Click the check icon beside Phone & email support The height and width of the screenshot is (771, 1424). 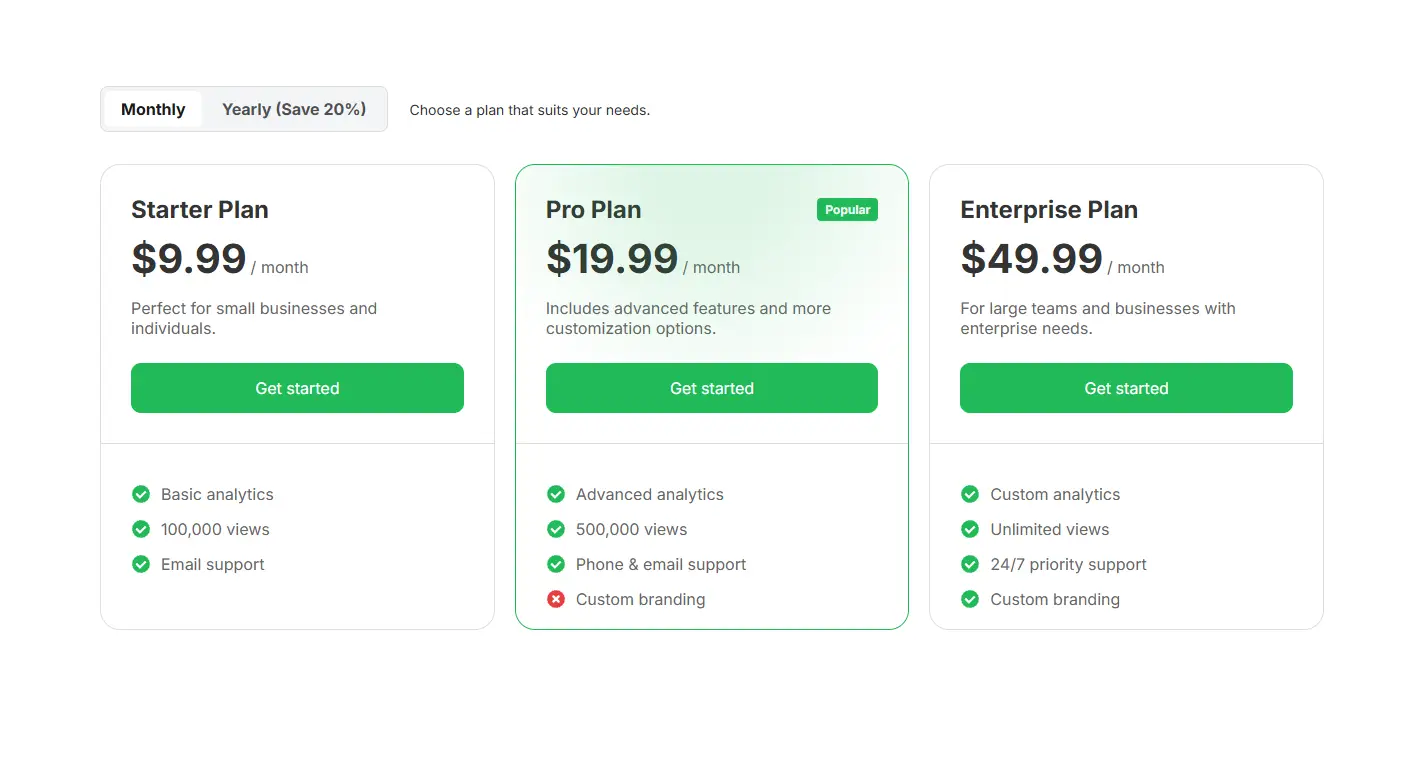pyautogui.click(x=556, y=564)
